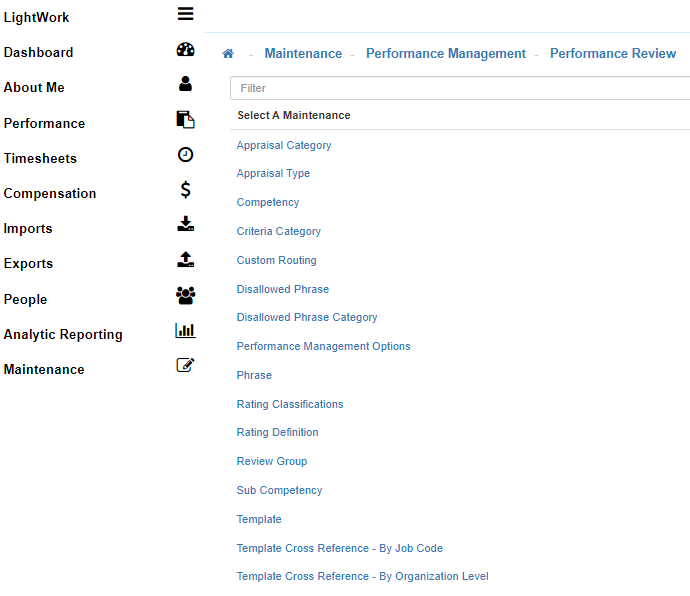Image resolution: width=690 pixels, height=596 pixels.
Task: Click the Dashboard gauge icon
Action: point(185,50)
